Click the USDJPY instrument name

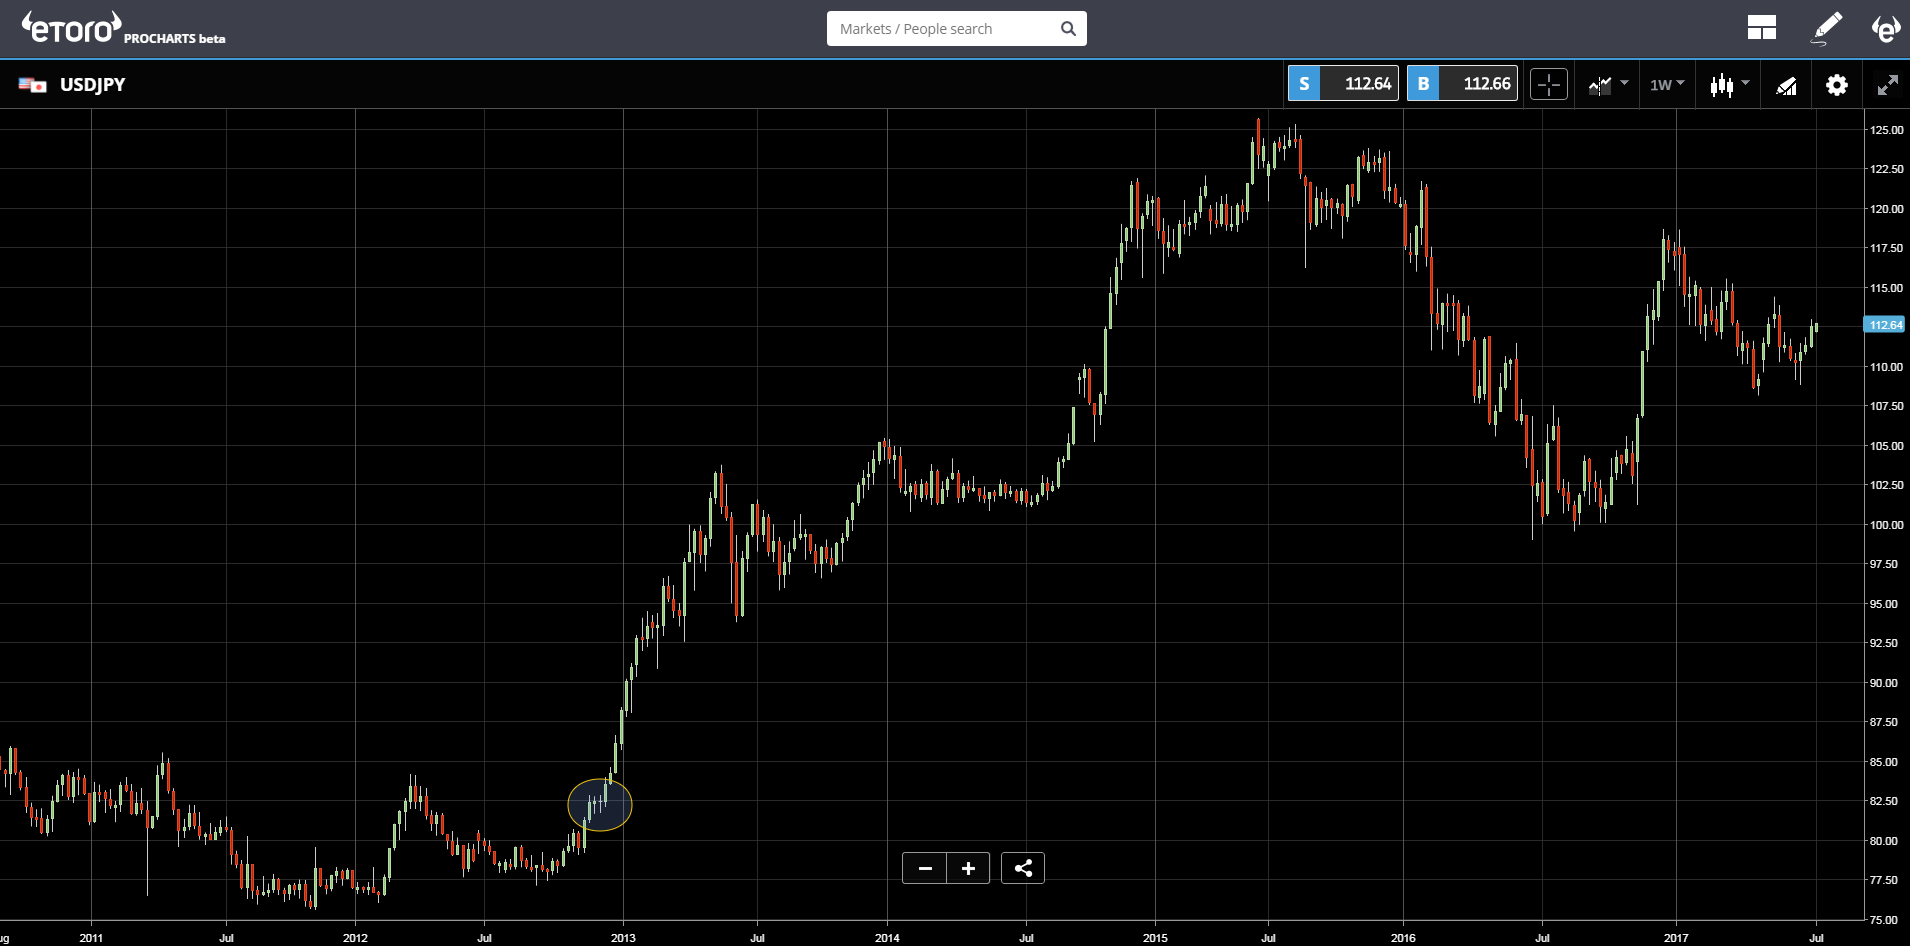point(93,85)
